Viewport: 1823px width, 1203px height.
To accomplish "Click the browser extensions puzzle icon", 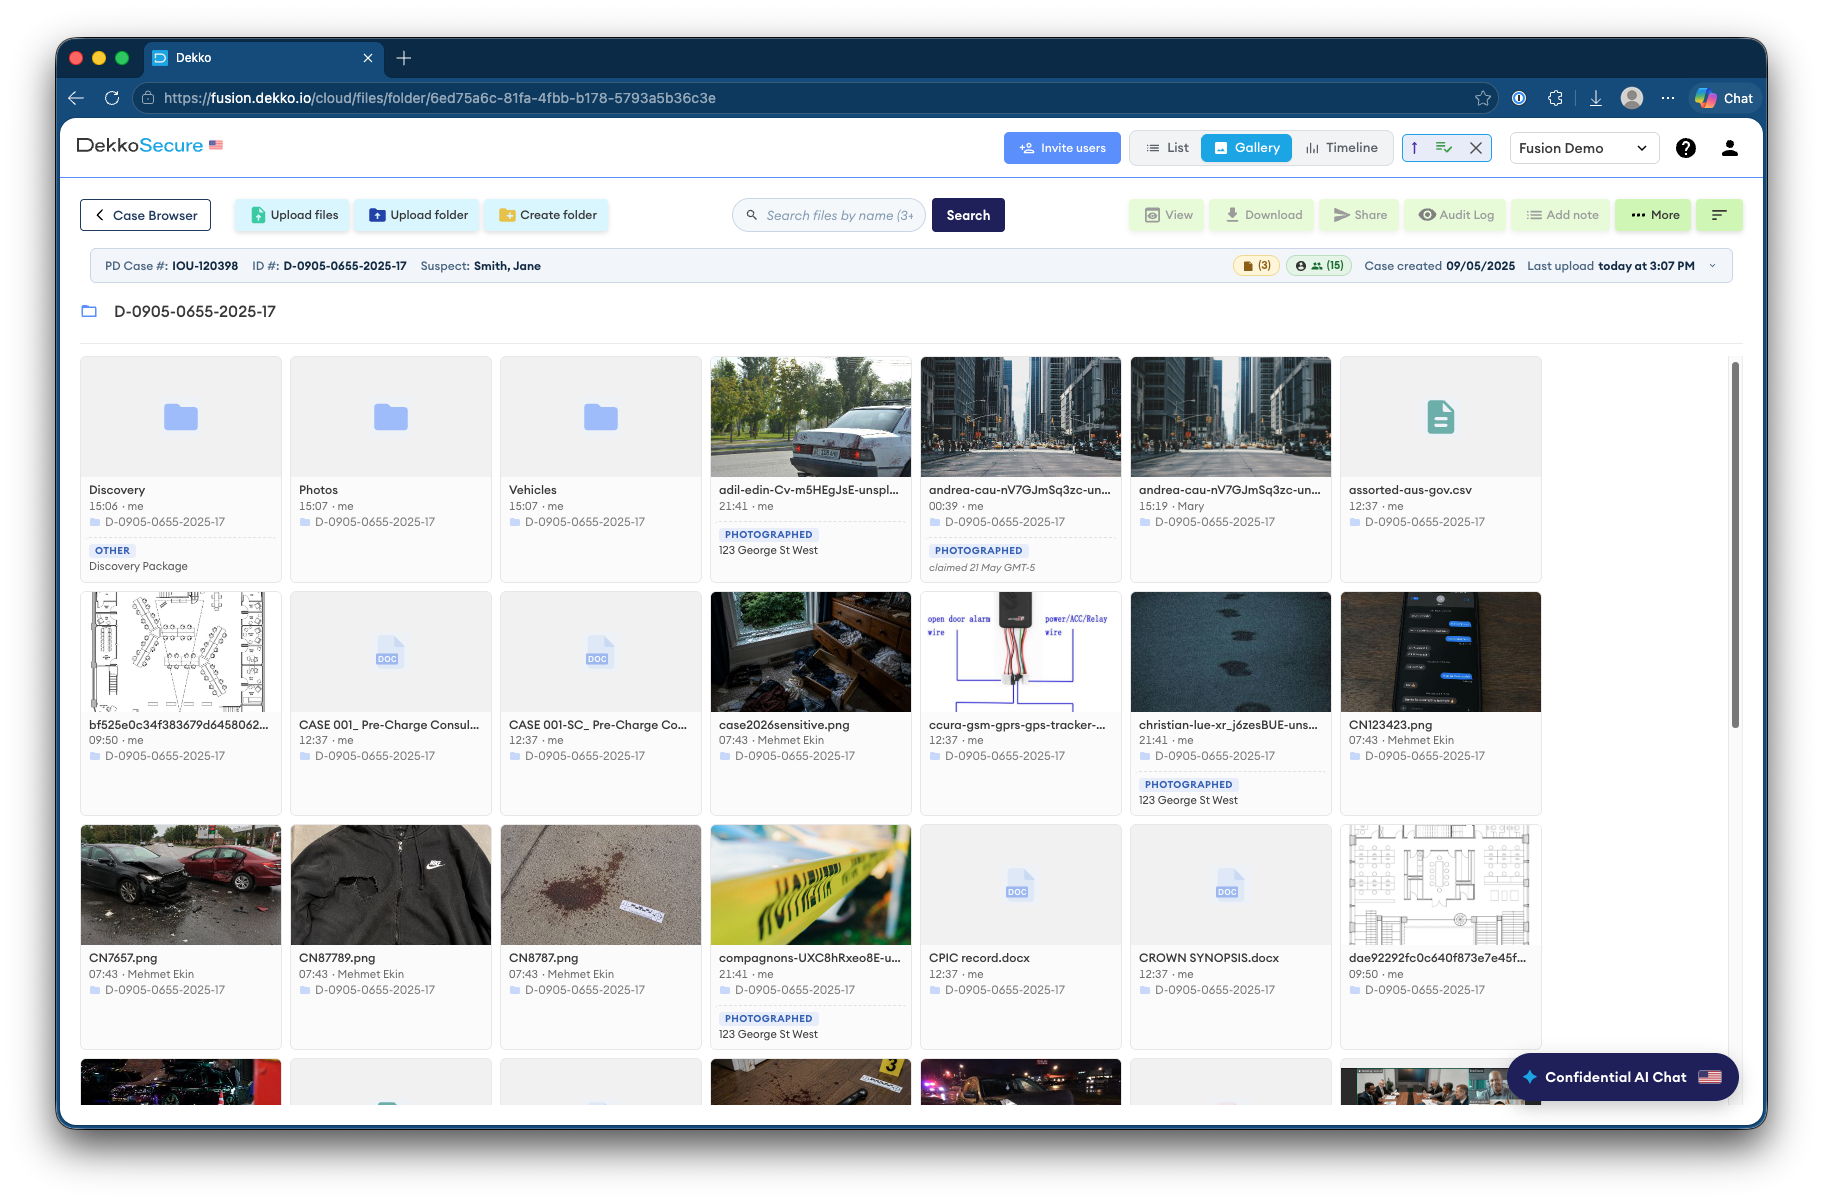I will coord(1555,98).
